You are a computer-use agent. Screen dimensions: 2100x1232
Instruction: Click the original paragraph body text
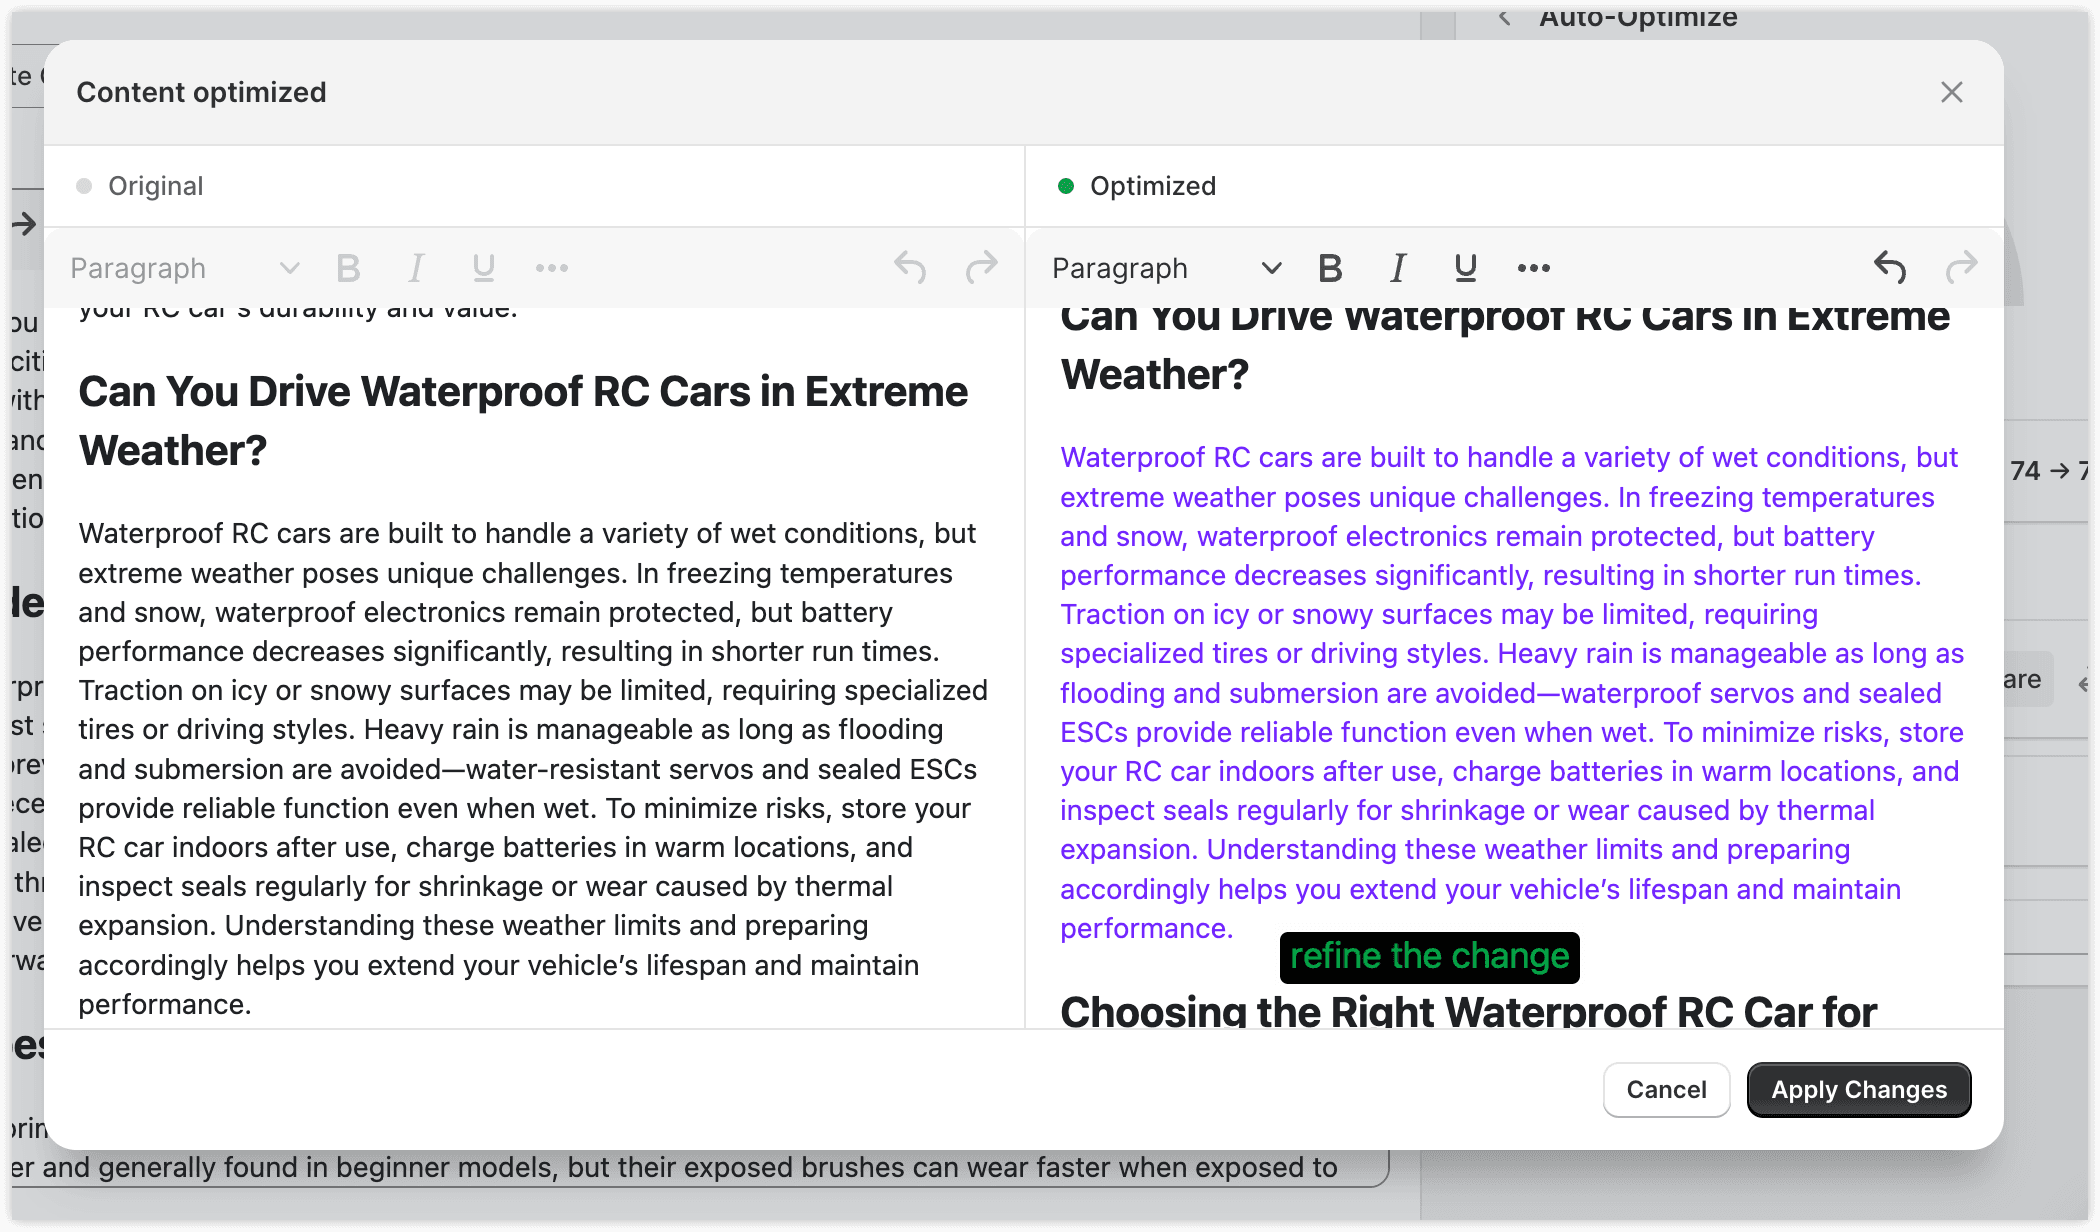(x=533, y=768)
